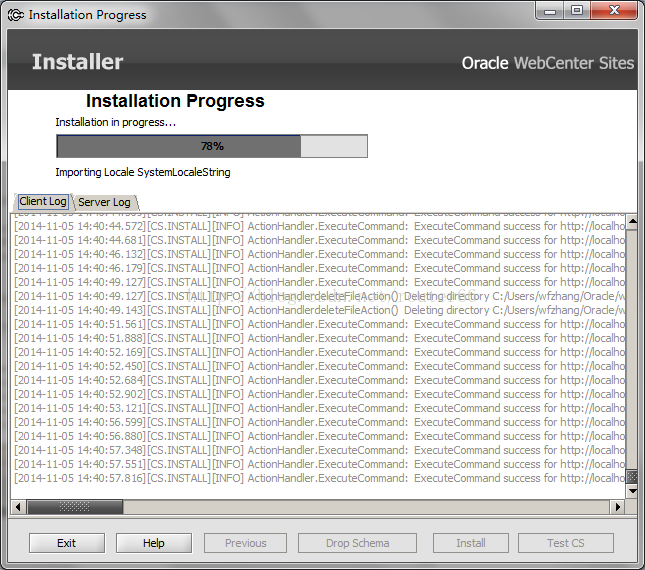Viewport: 645px width, 570px height.
Task: Click the Test CS button
Action: click(566, 543)
